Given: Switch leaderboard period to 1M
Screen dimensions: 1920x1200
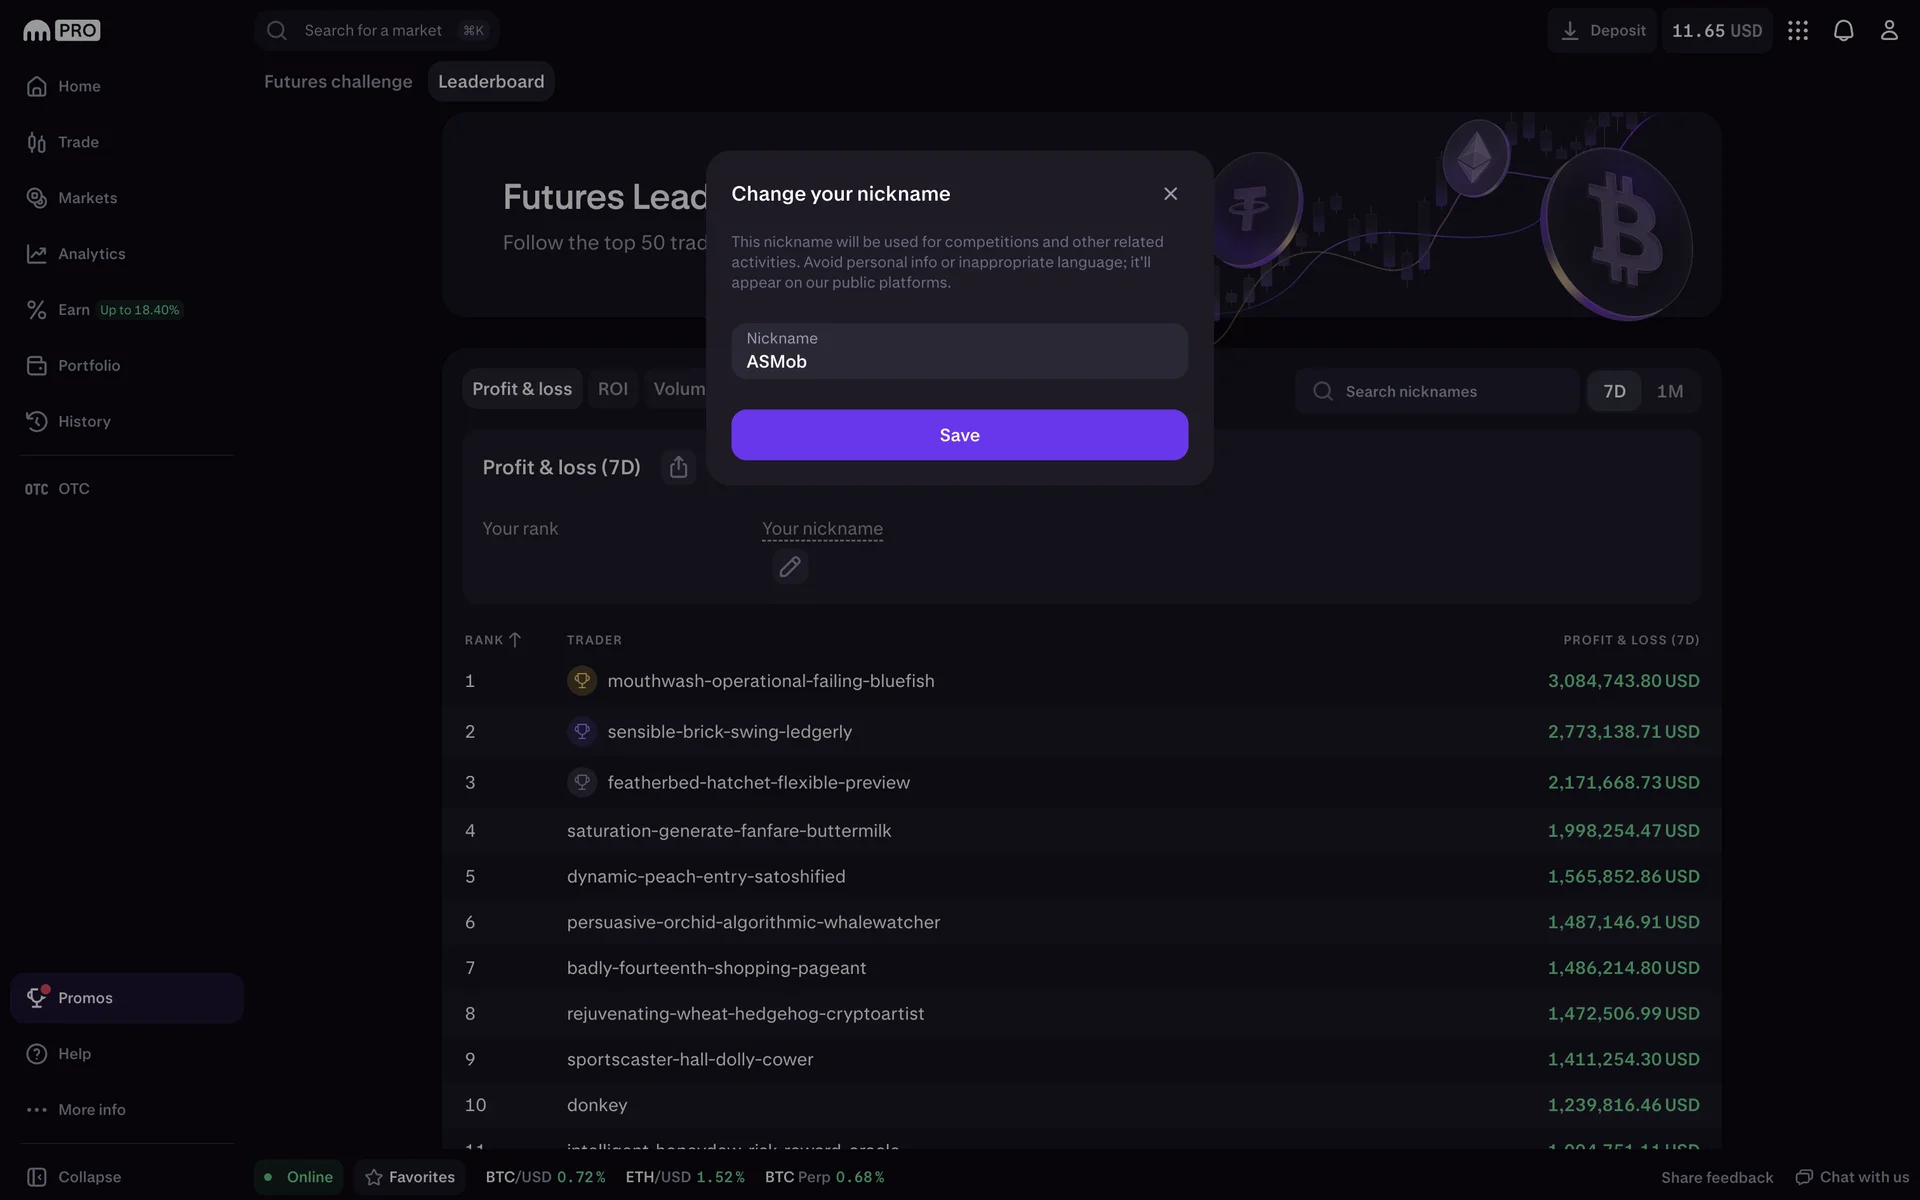Looking at the screenshot, I should point(1669,391).
